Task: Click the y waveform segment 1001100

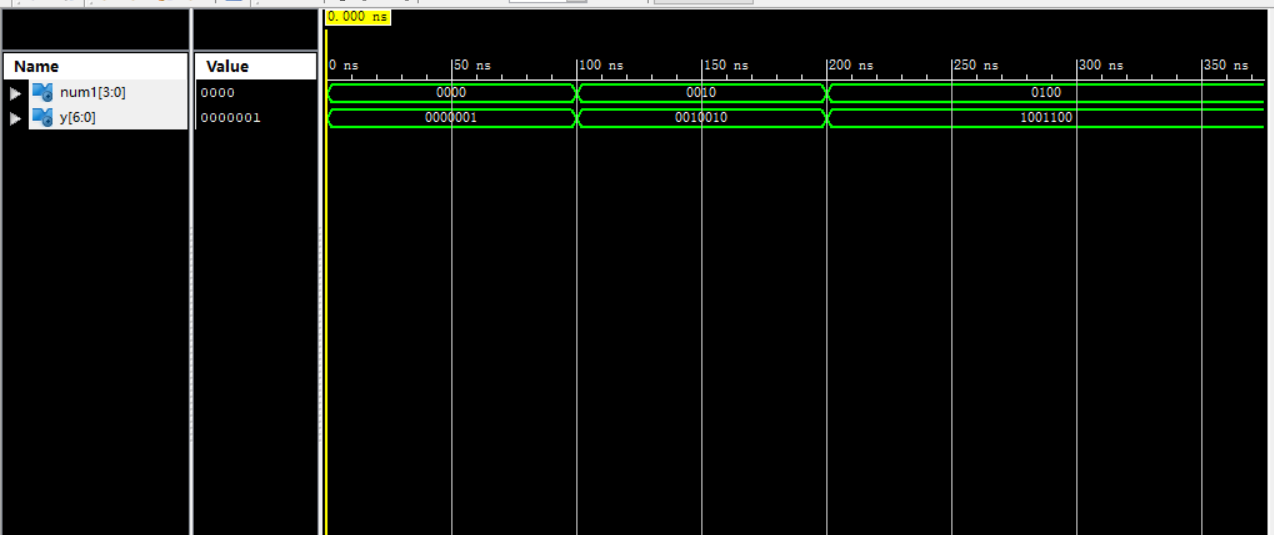Action: [1047, 118]
